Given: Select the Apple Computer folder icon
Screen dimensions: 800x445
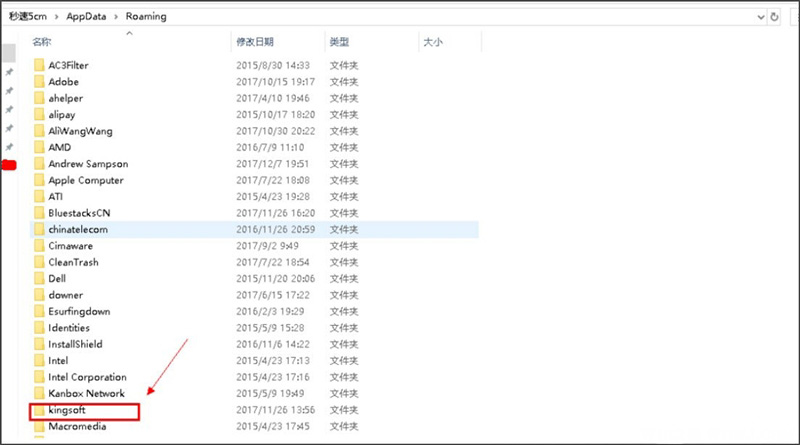Looking at the screenshot, I should 39,180.
